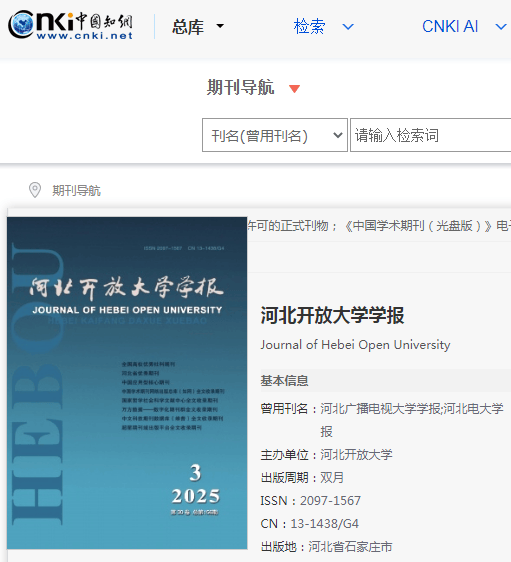Focus the 请输入检索词 search input

pos(431,135)
